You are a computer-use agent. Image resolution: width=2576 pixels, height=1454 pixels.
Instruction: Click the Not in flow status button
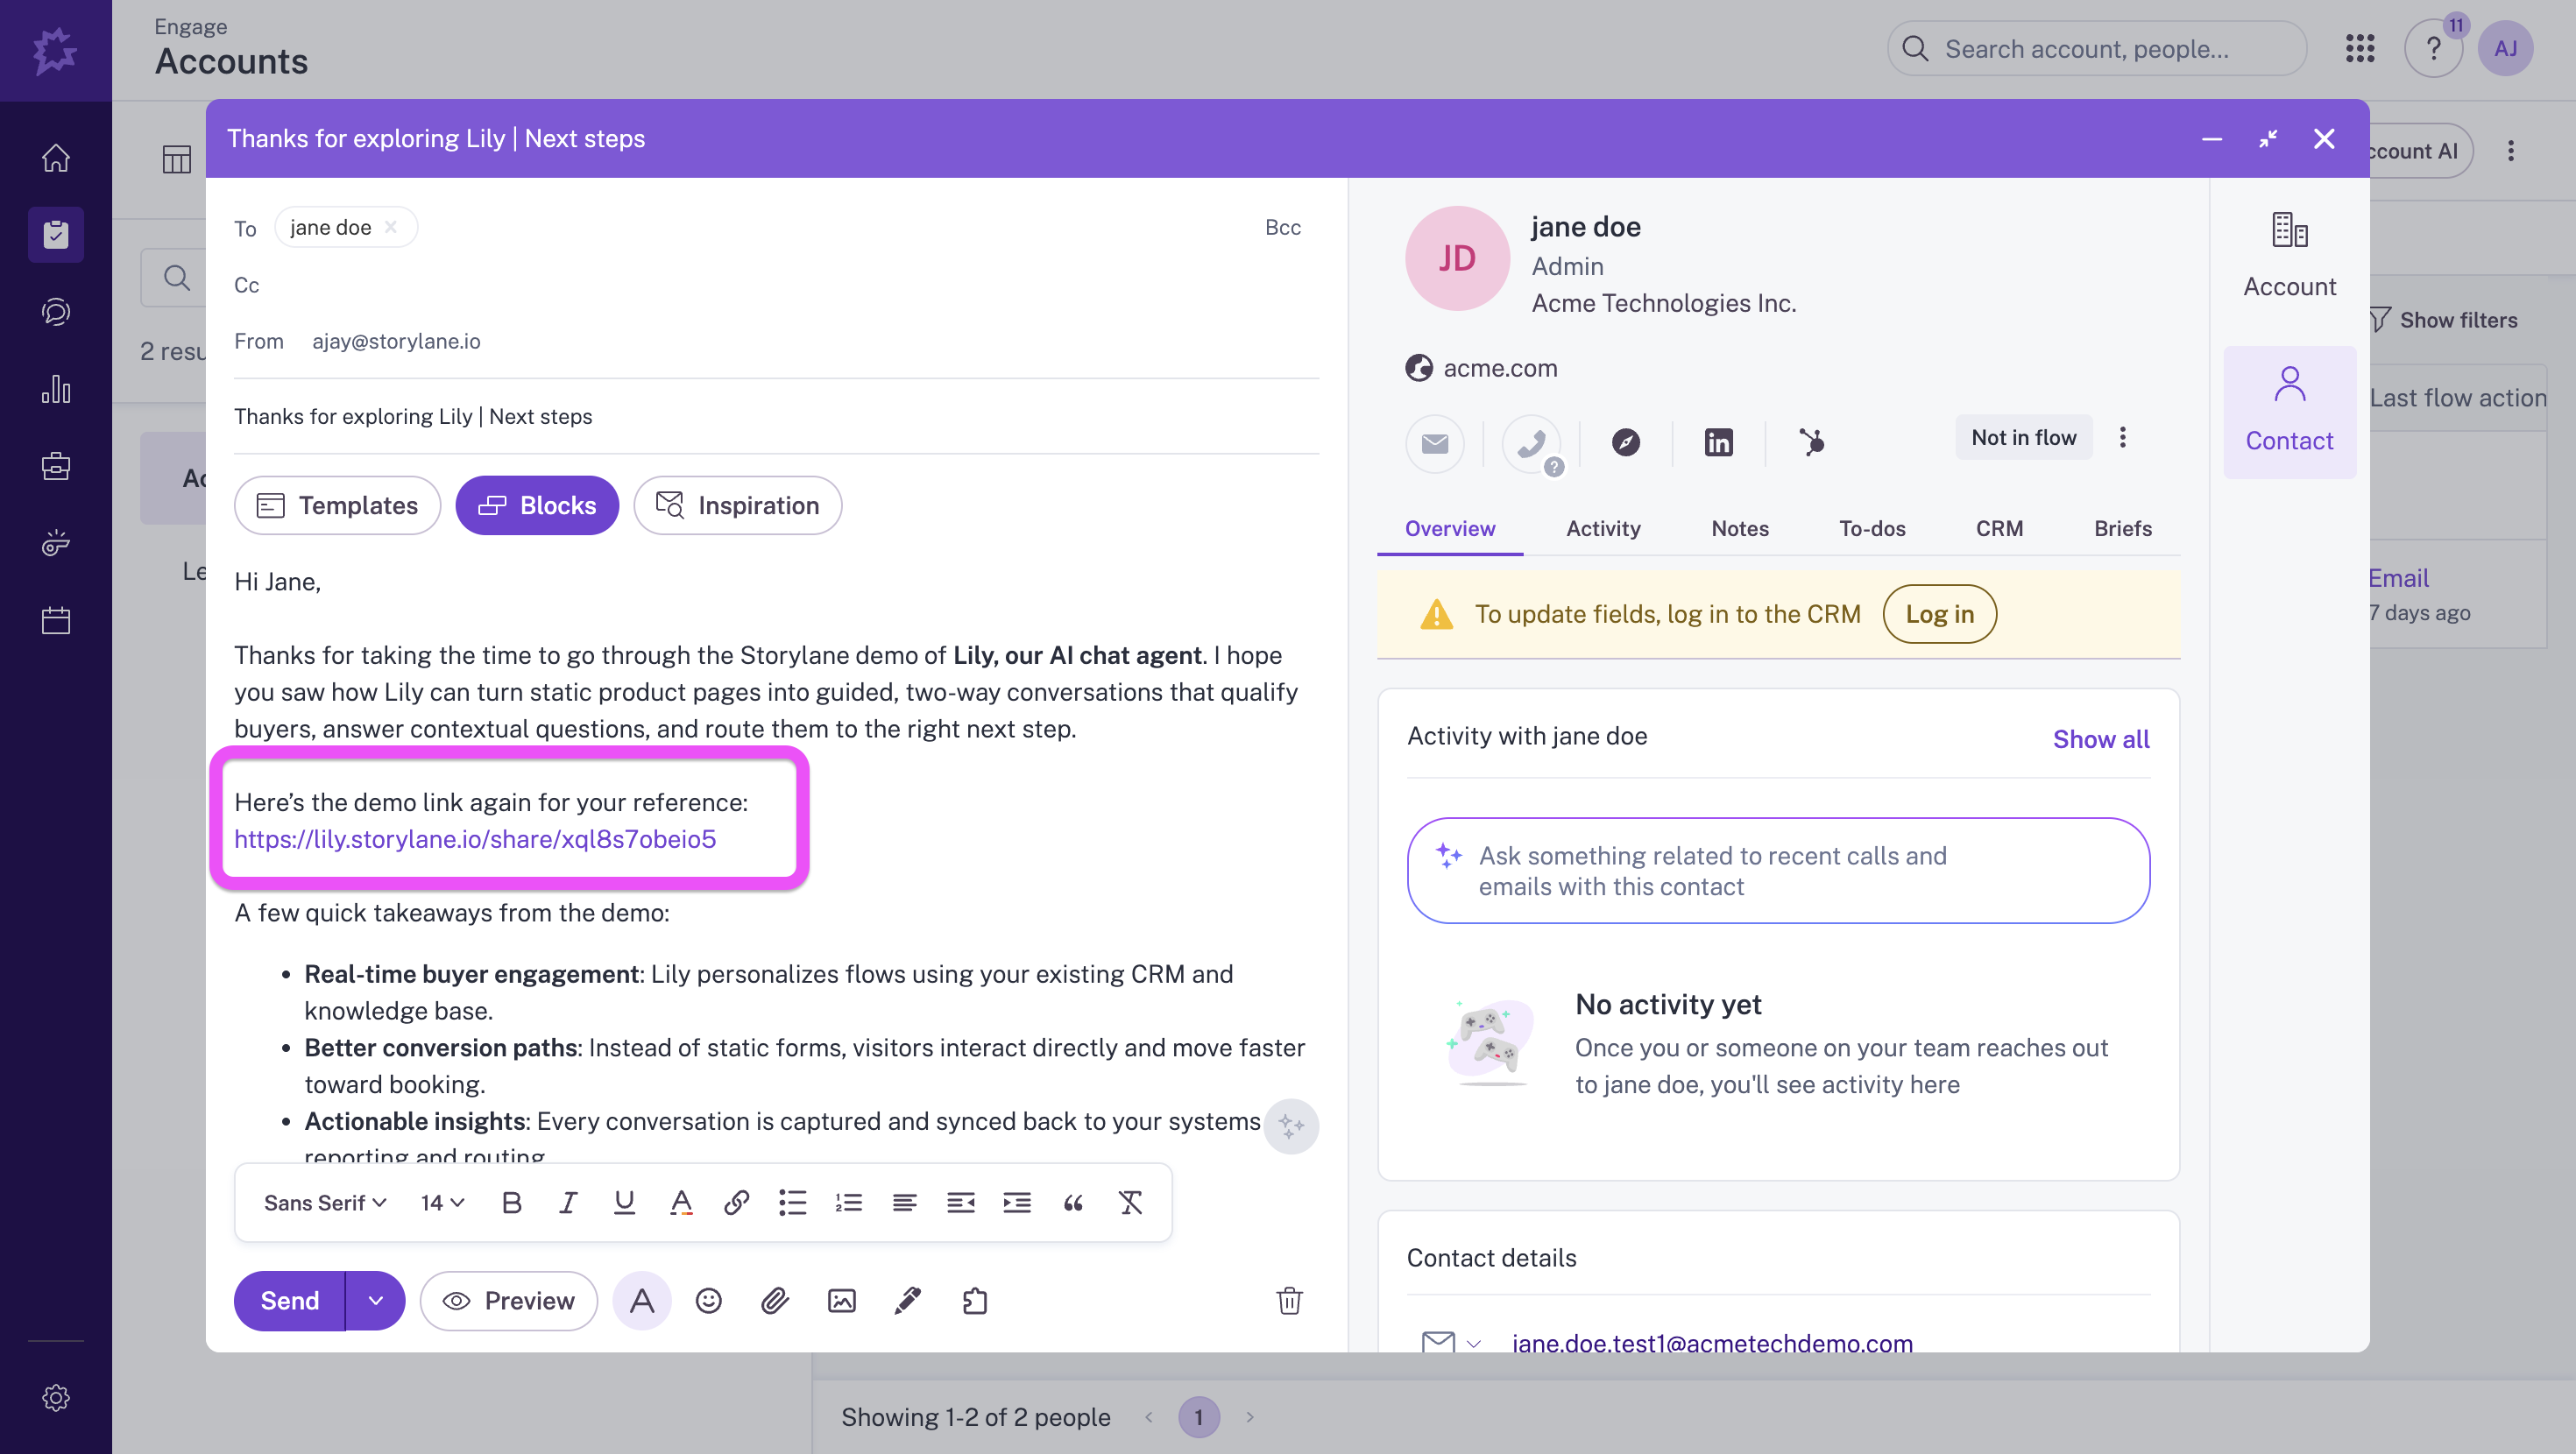click(x=2023, y=437)
